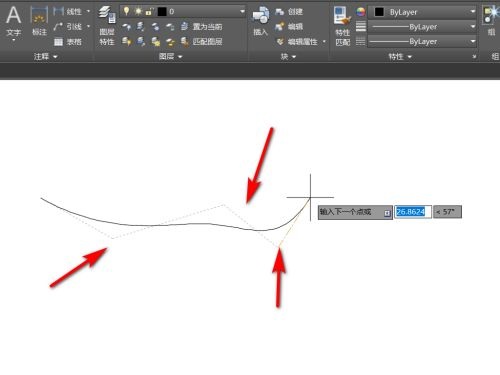Image resolution: width=500 pixels, height=375 pixels.
Task: Expand the 图层 panel
Action: pos(170,57)
